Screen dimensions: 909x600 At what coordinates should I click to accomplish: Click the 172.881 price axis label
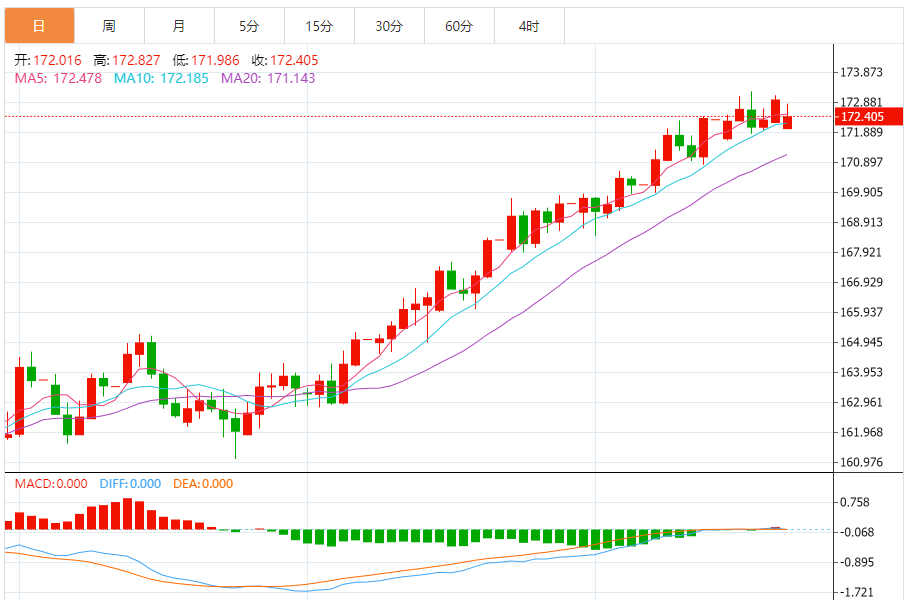[x=861, y=103]
